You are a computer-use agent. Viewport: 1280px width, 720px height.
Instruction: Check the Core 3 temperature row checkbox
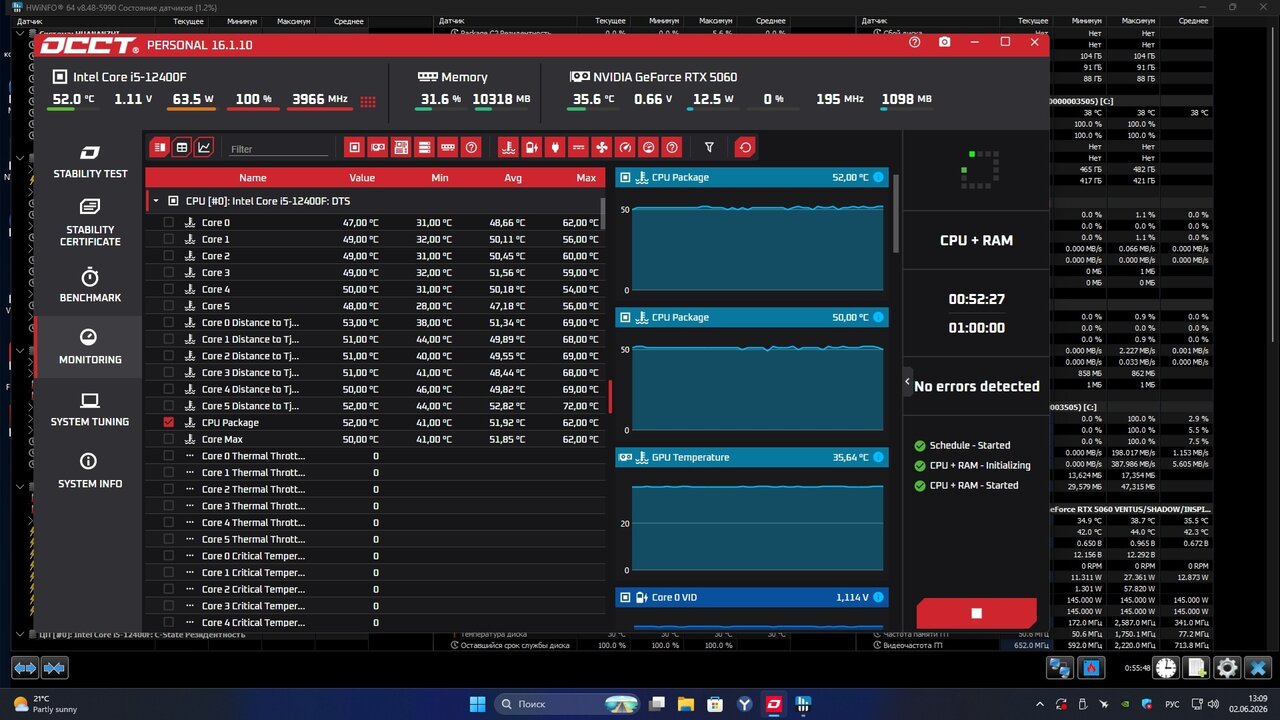pos(168,272)
